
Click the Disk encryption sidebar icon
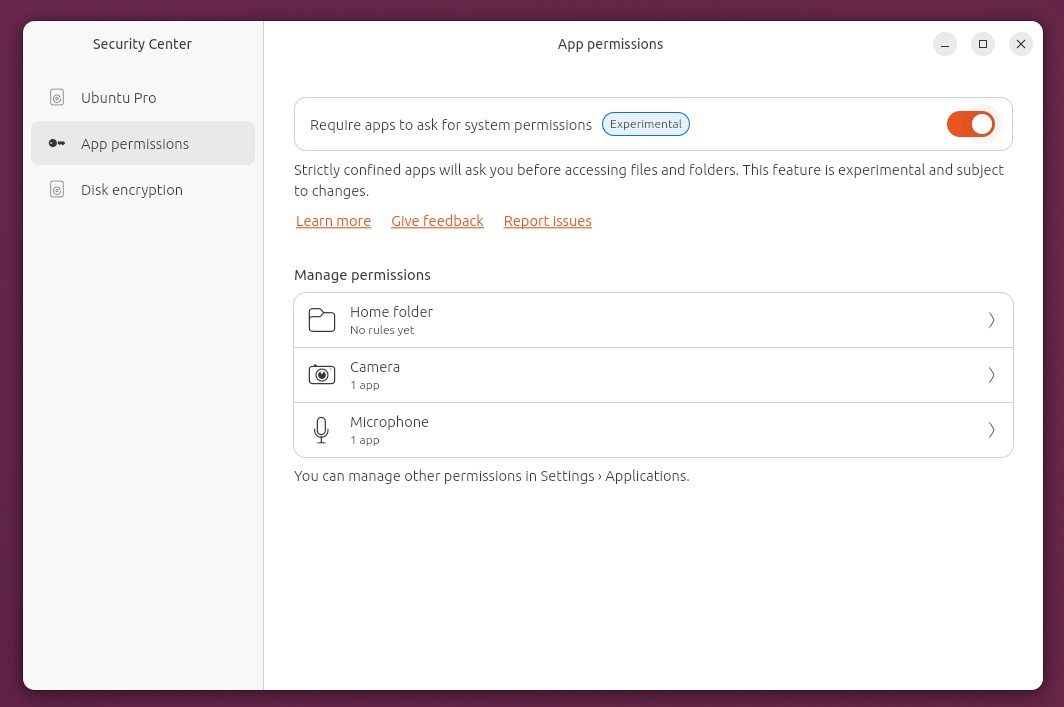point(57,190)
